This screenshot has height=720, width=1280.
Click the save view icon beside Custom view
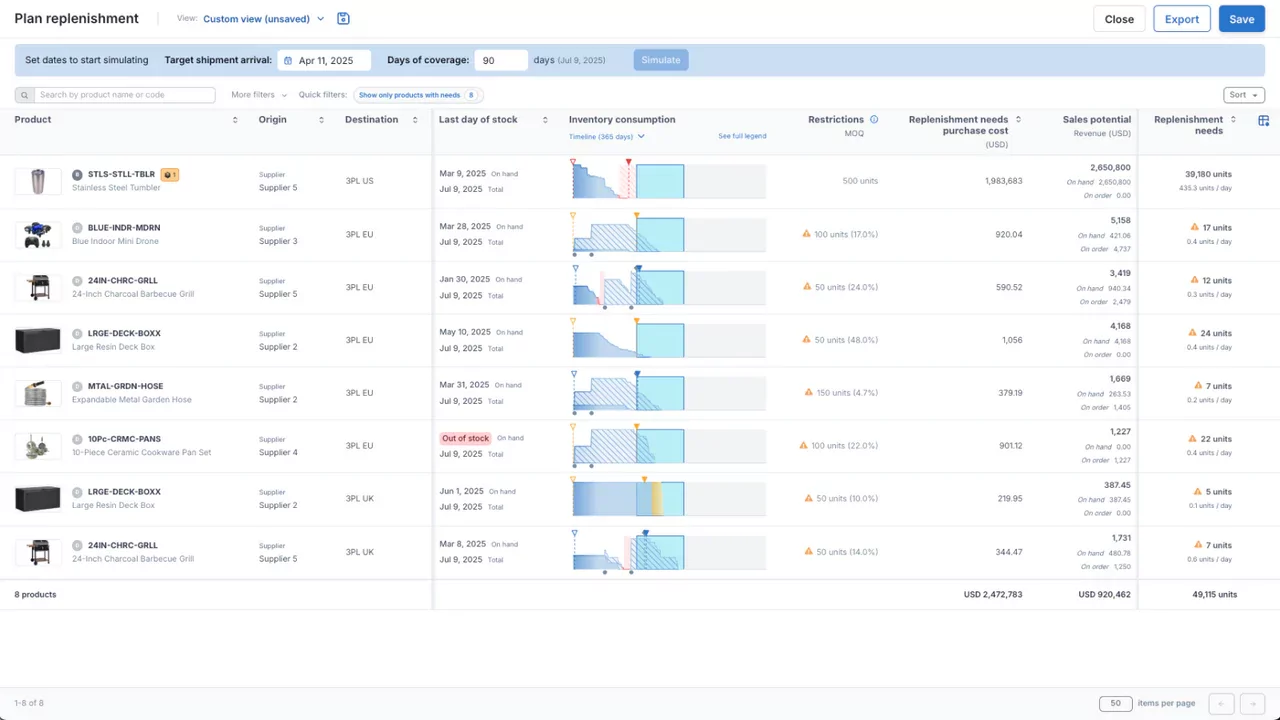click(x=343, y=19)
